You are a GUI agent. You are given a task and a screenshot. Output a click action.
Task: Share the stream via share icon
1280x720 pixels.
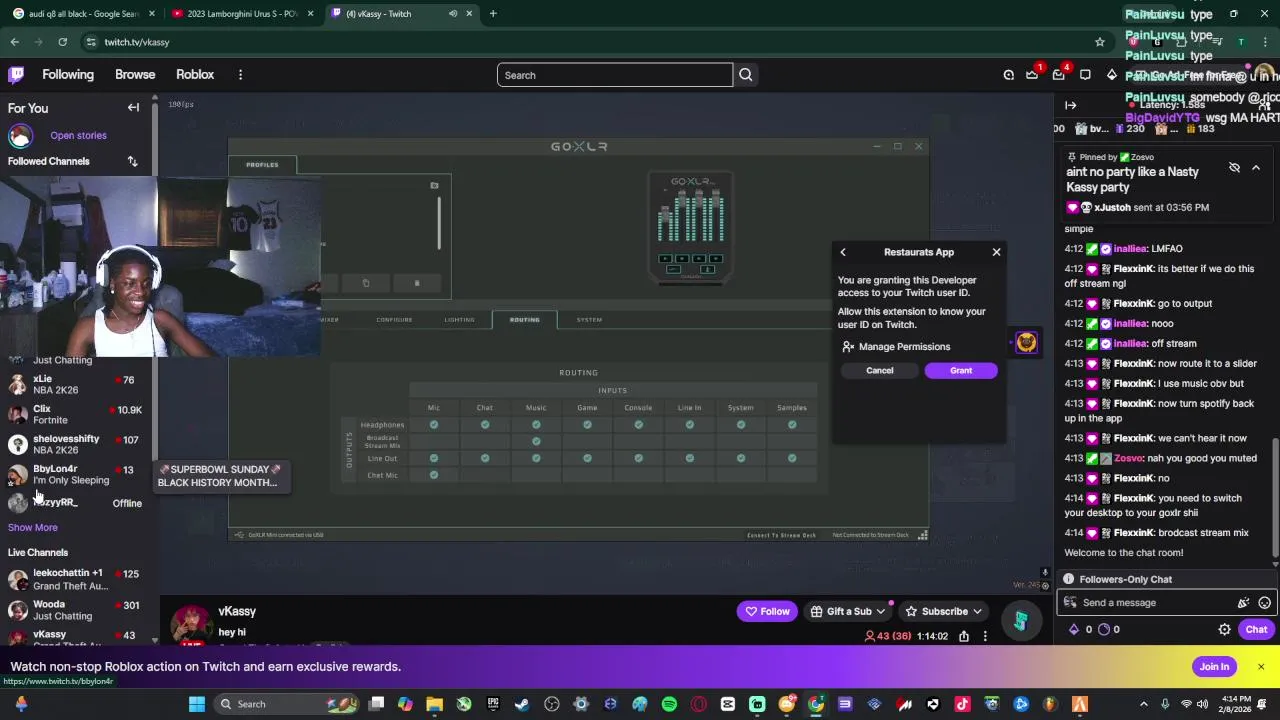click(964, 636)
